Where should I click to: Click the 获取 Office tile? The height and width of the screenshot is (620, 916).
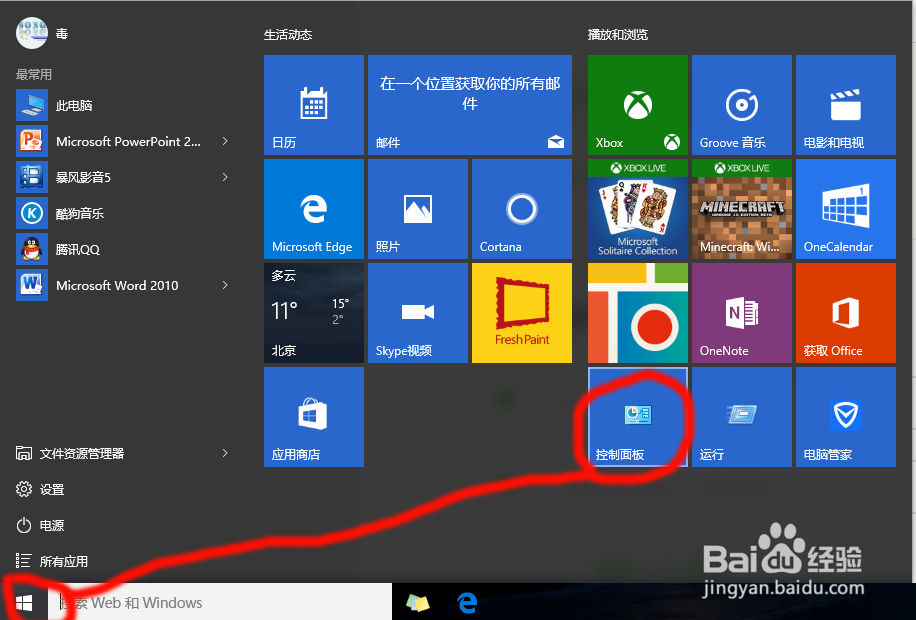click(845, 313)
